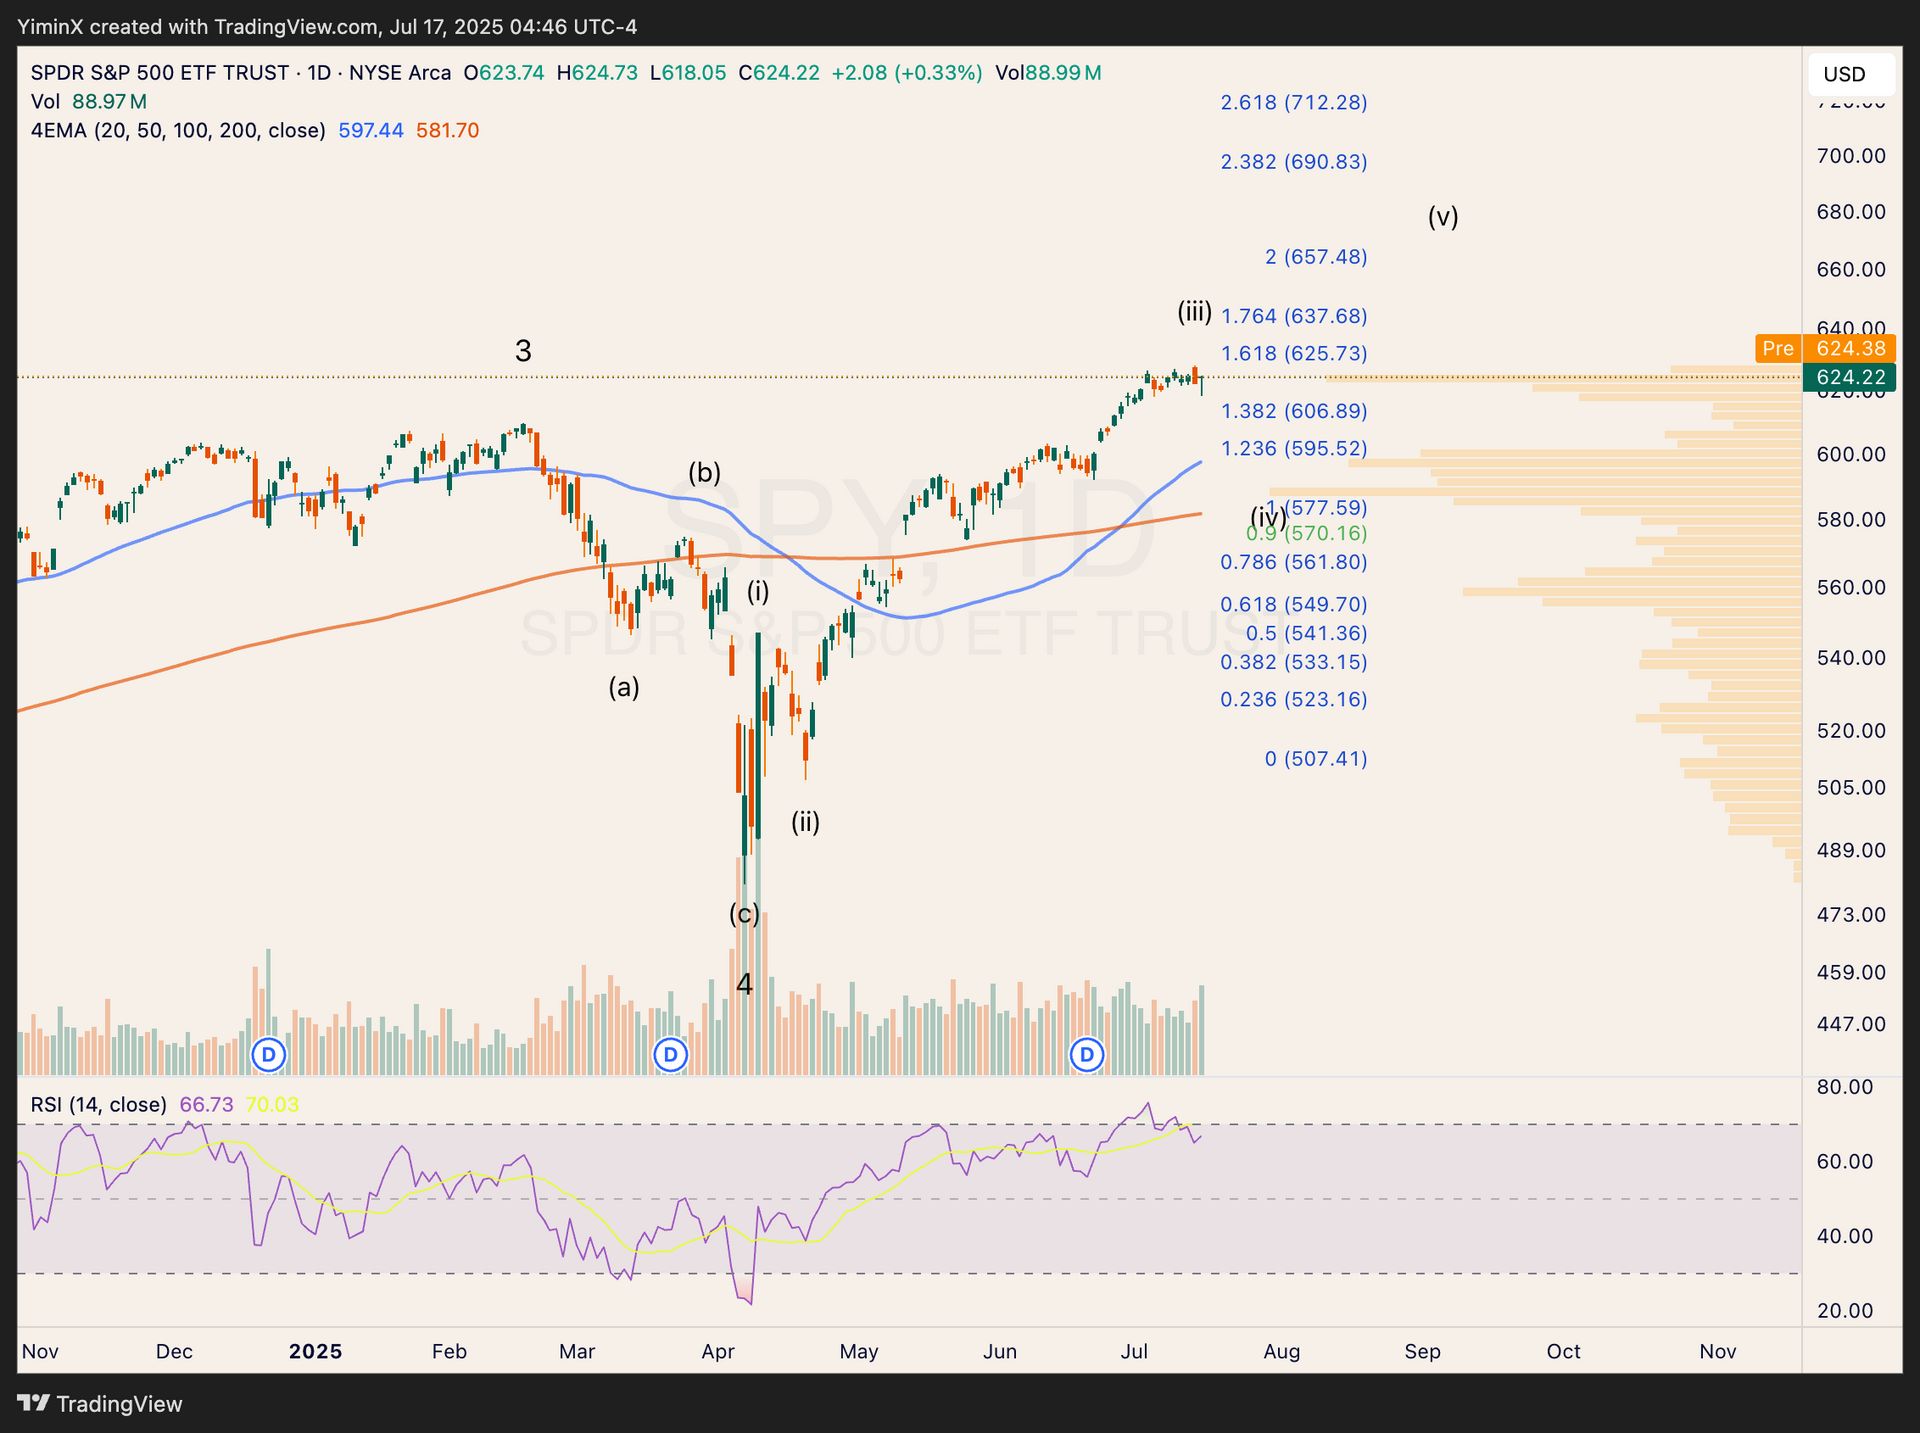Select the 2.618 (712.28) Fibonacci level

pyautogui.click(x=1294, y=102)
